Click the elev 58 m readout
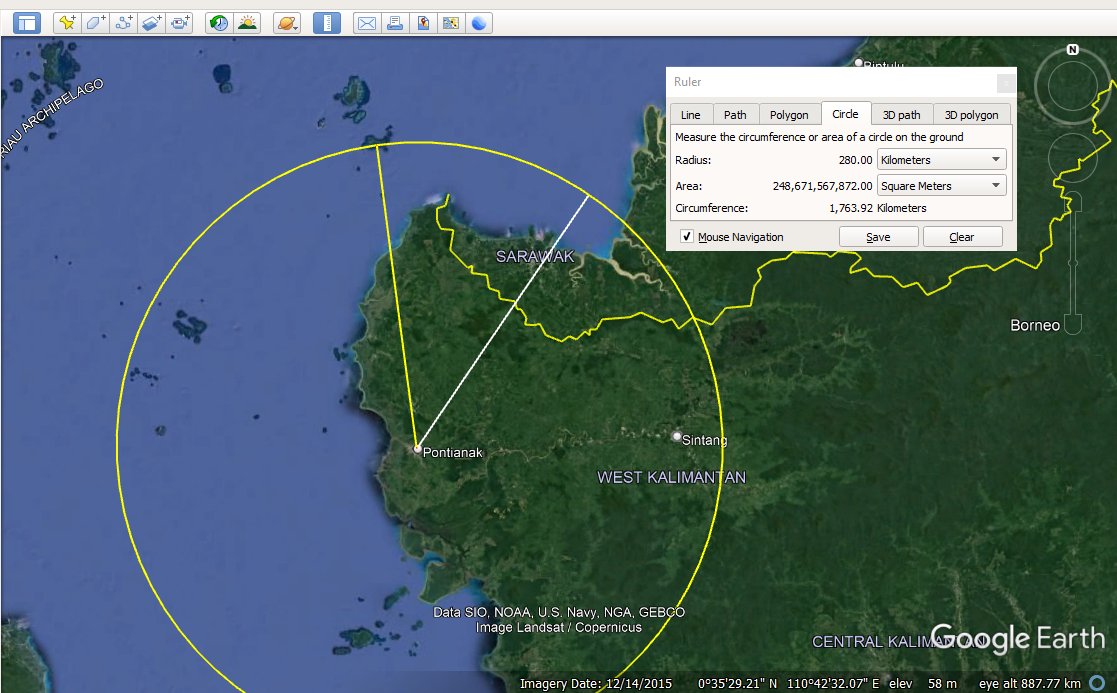This screenshot has width=1117, height=693. [923, 684]
